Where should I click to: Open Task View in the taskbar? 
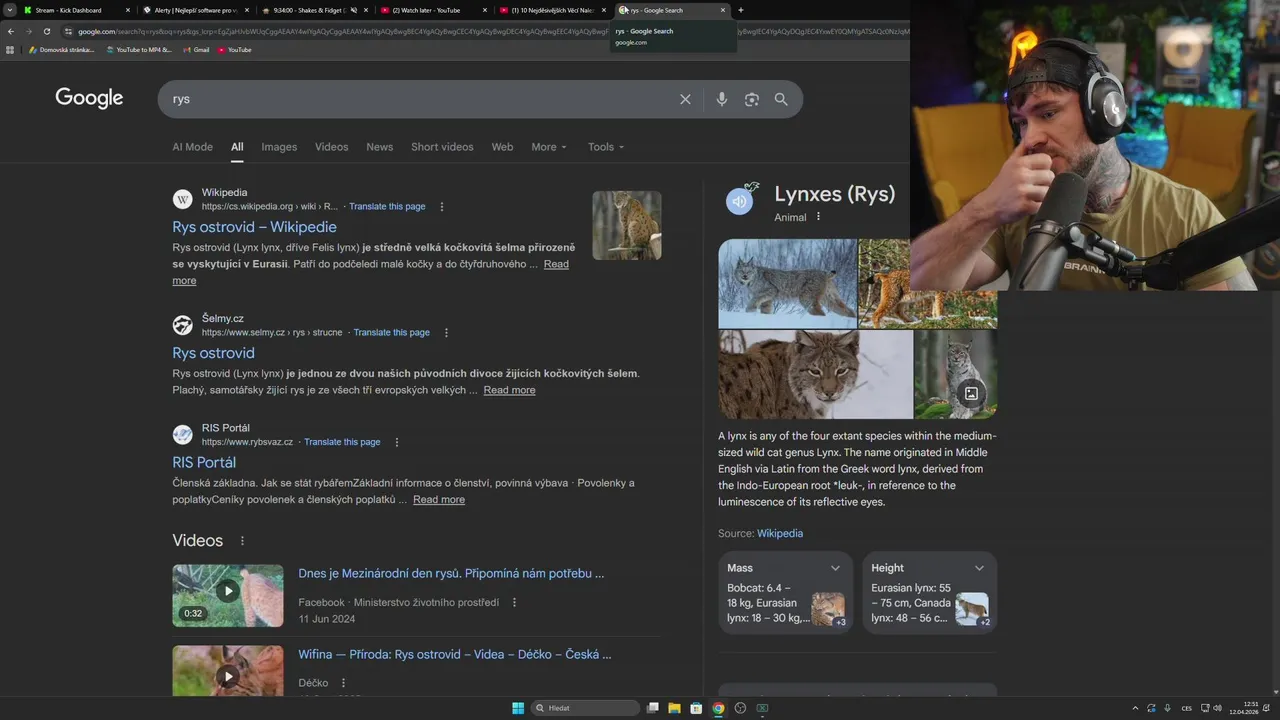click(x=652, y=708)
